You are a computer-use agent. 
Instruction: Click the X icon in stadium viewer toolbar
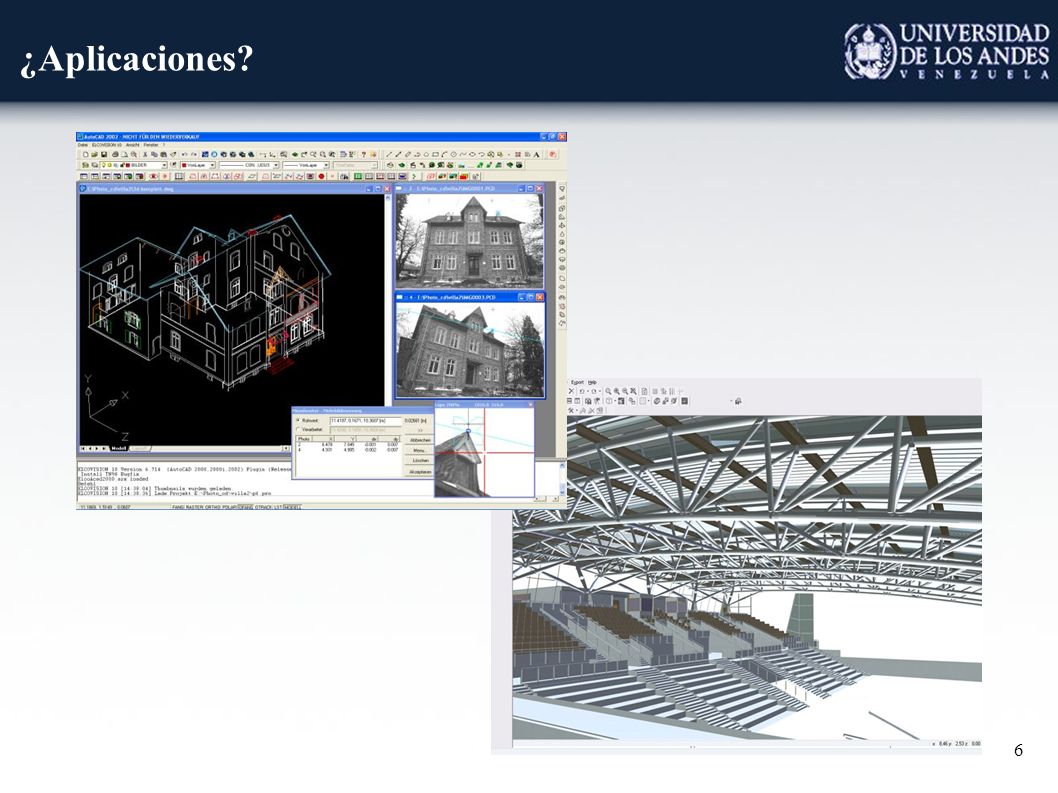coord(572,391)
